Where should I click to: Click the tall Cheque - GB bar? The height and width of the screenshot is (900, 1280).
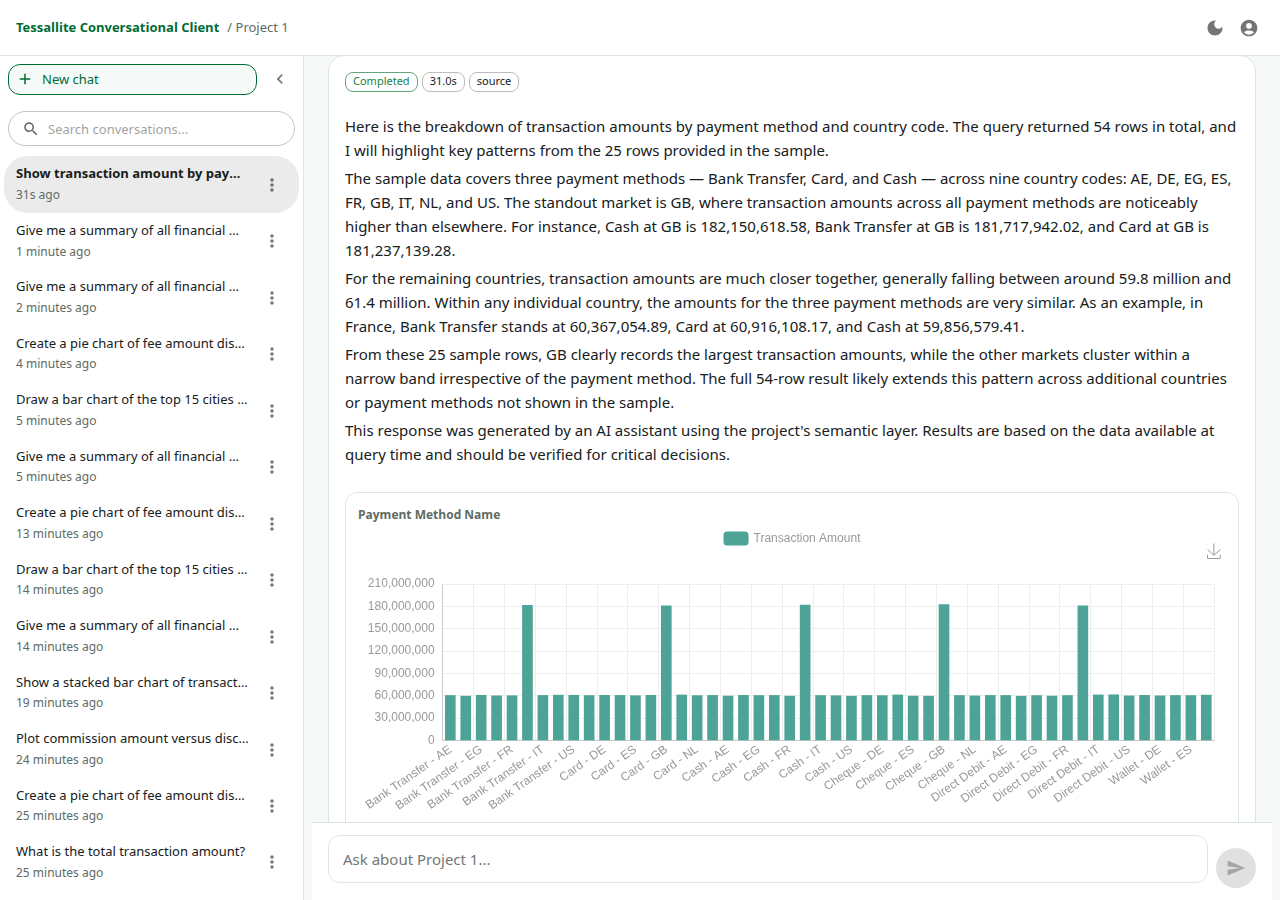click(x=944, y=672)
